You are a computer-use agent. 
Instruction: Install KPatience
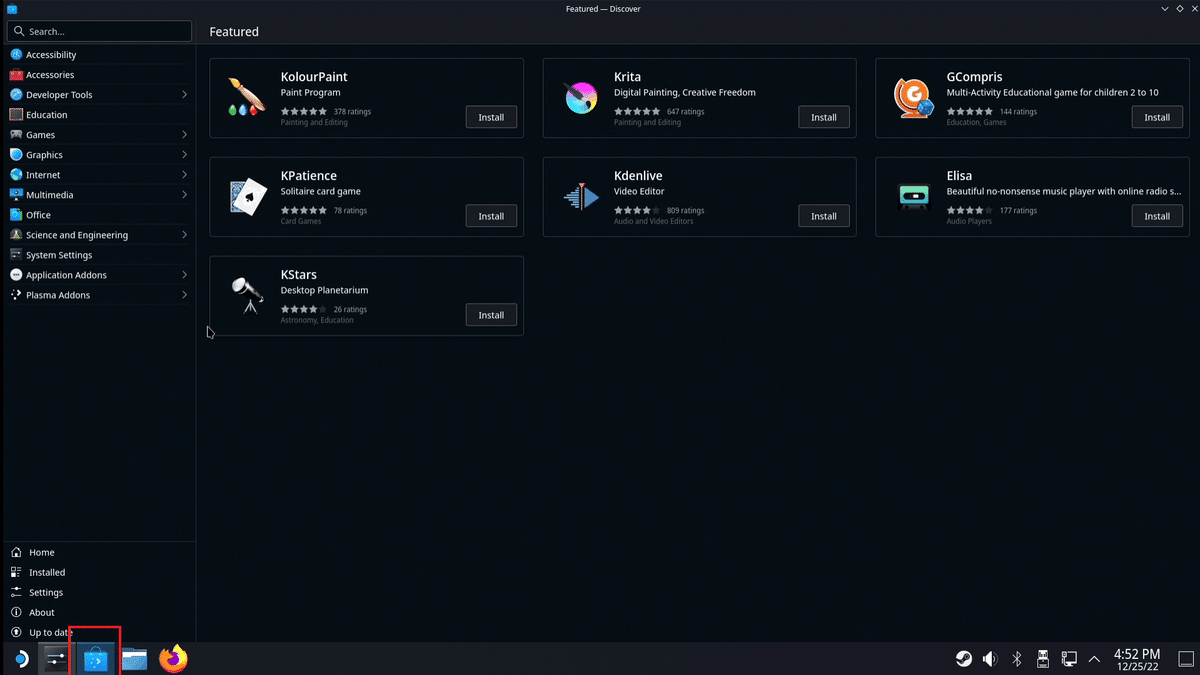pyautogui.click(x=491, y=216)
